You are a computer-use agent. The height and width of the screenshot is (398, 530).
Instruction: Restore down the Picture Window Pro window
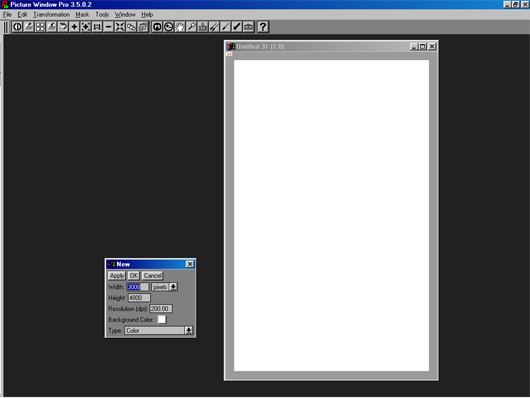click(515, 4)
